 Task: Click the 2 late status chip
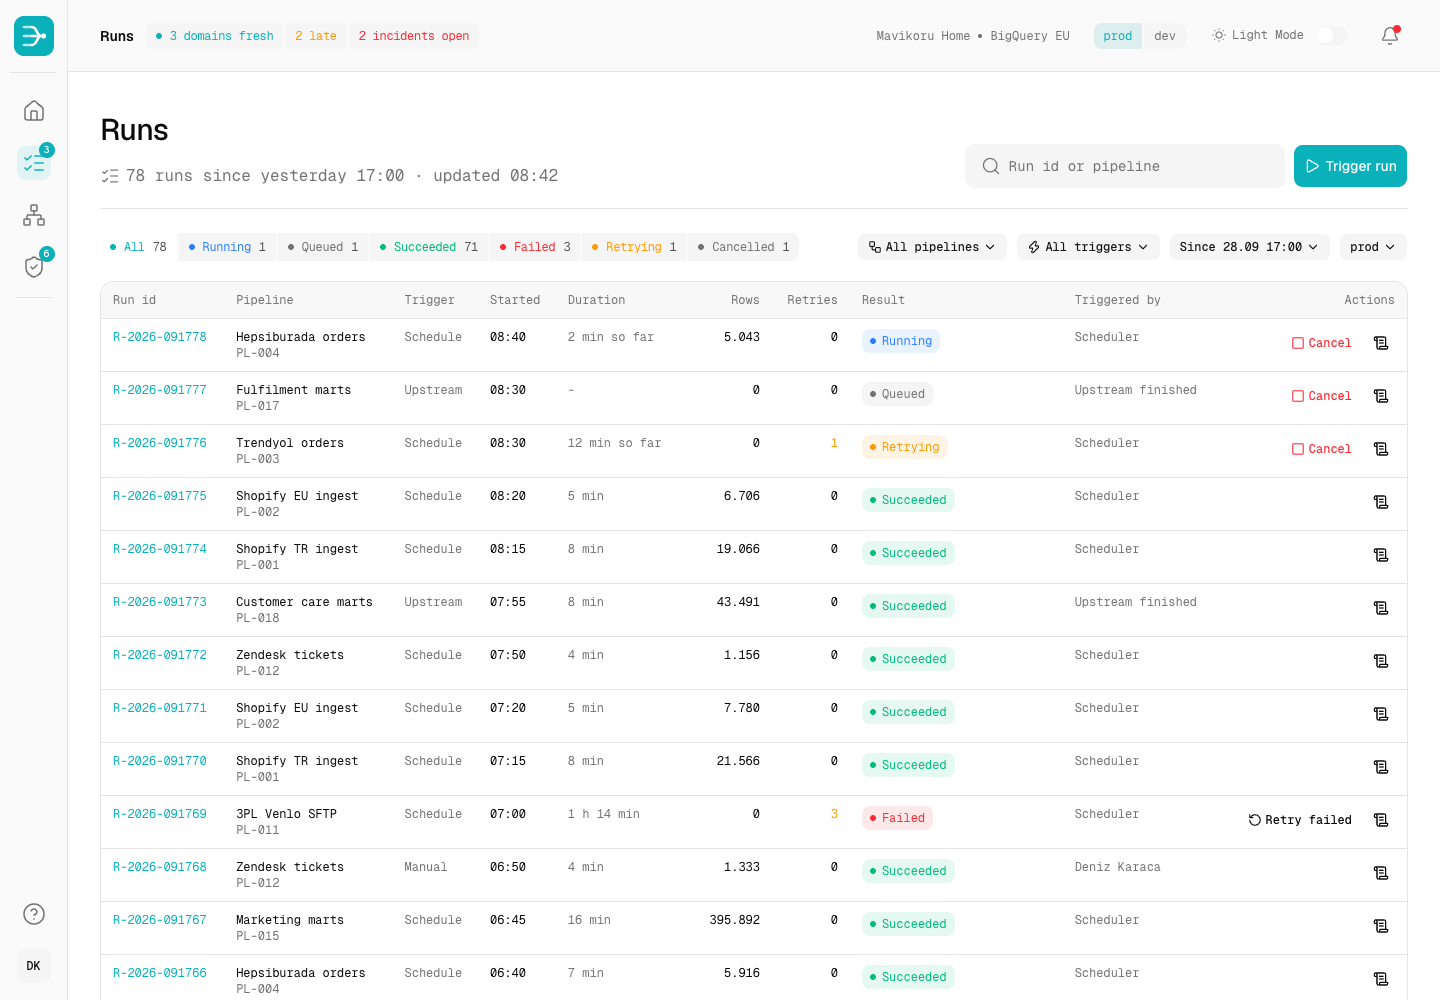coord(316,36)
